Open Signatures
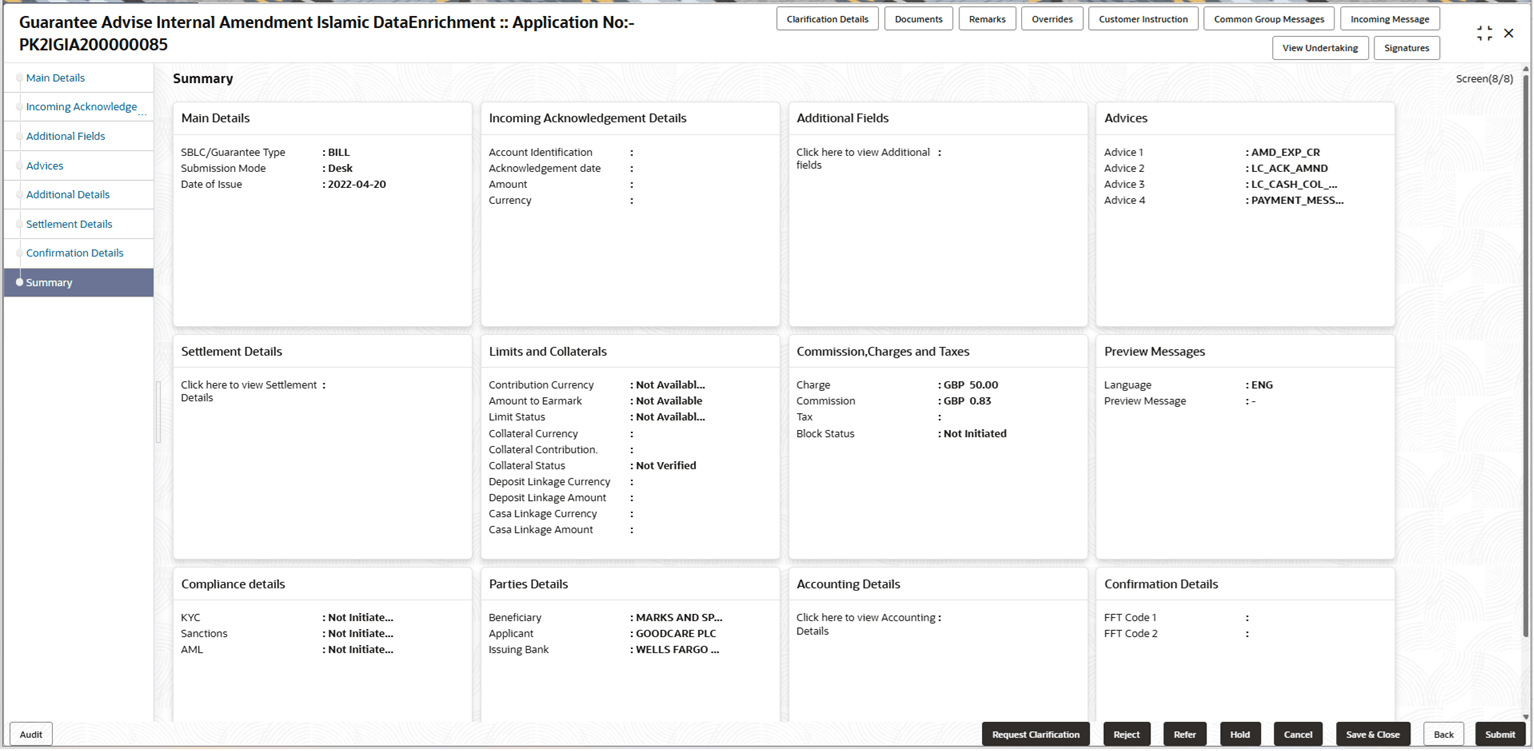 coord(1406,48)
